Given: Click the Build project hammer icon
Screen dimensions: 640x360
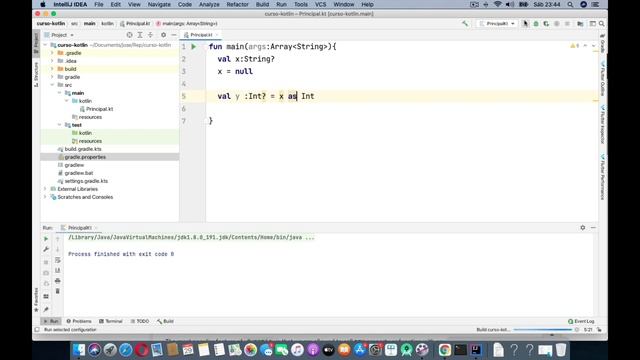Looking at the screenshot, I should pos(465,24).
